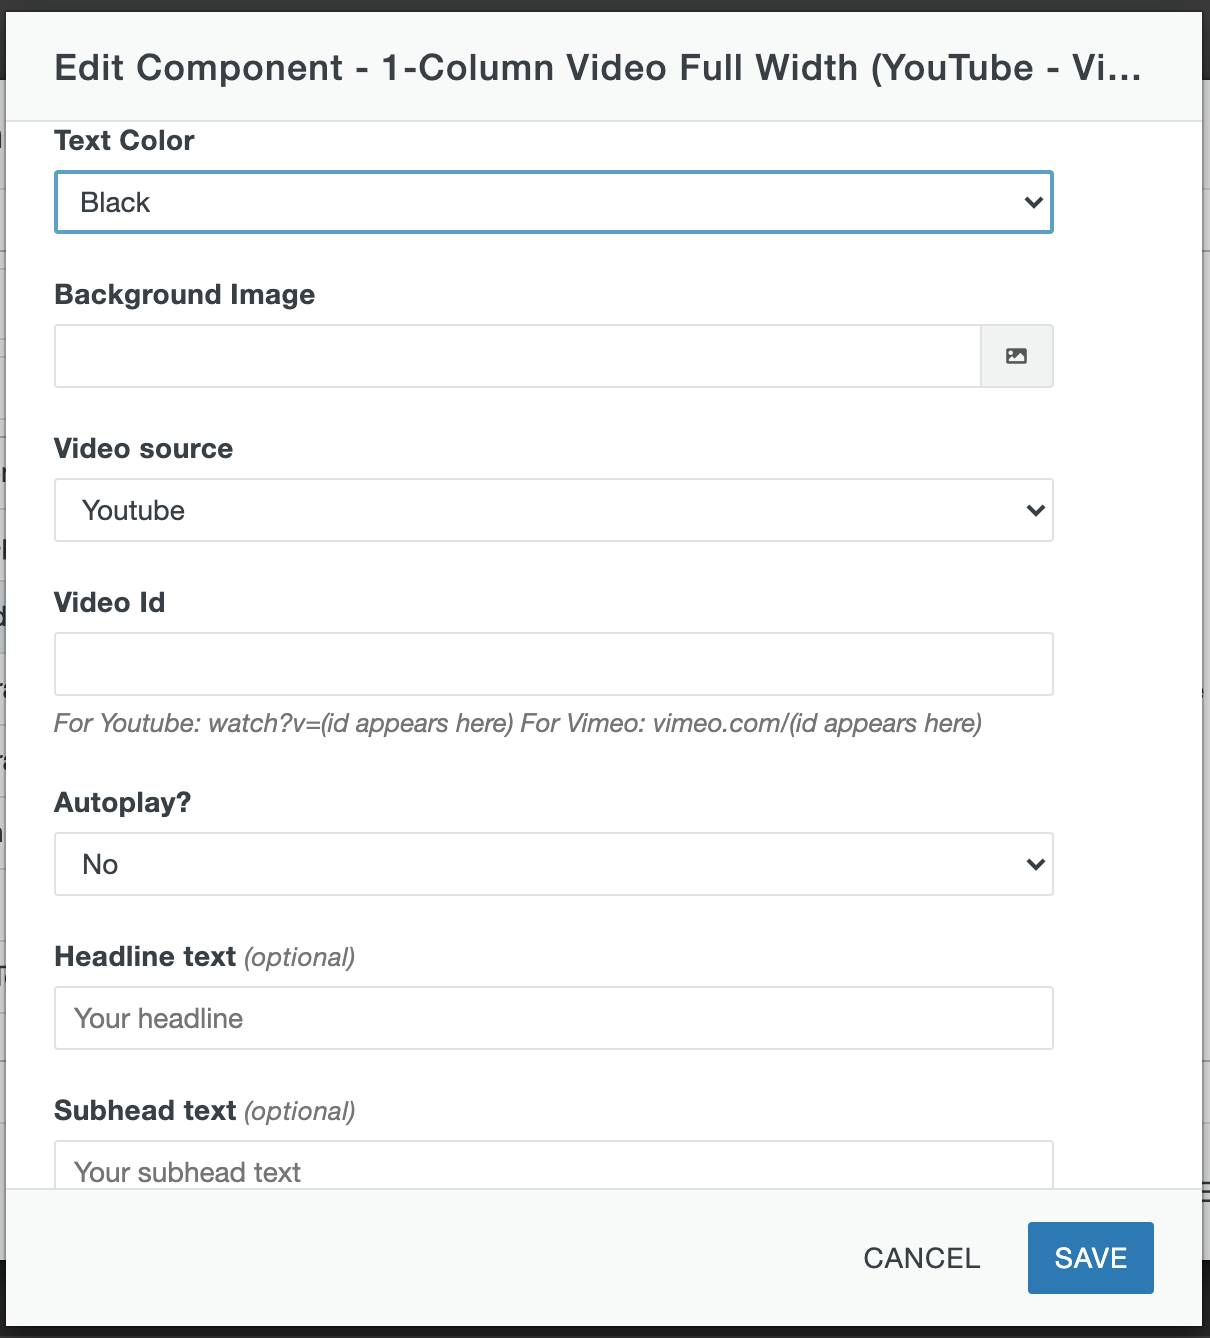Click the Video source label
This screenshot has width=1210, height=1338.
[143, 448]
